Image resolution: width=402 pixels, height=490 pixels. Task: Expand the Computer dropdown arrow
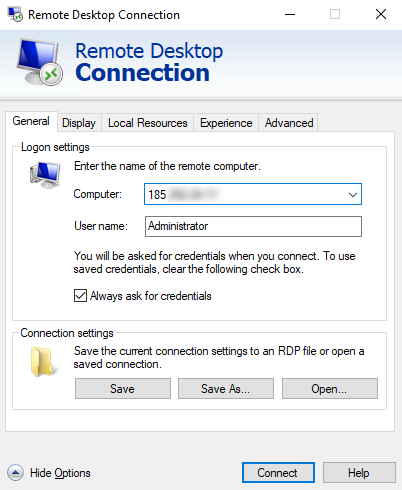[x=353, y=194]
